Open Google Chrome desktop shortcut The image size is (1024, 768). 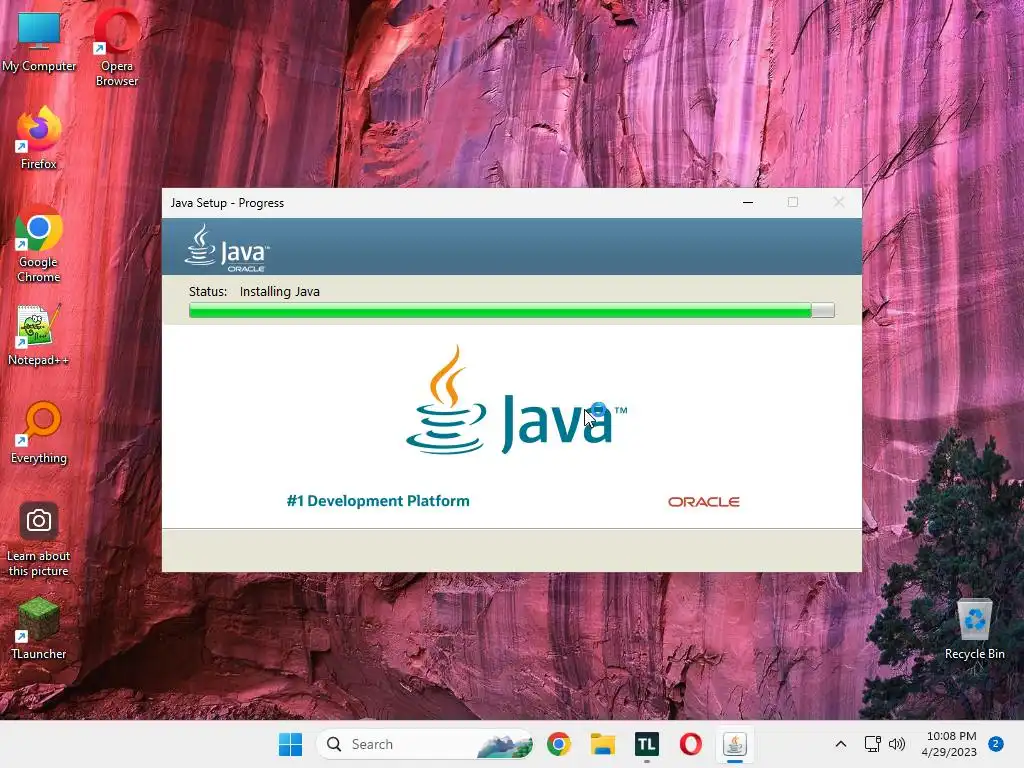pos(39,244)
